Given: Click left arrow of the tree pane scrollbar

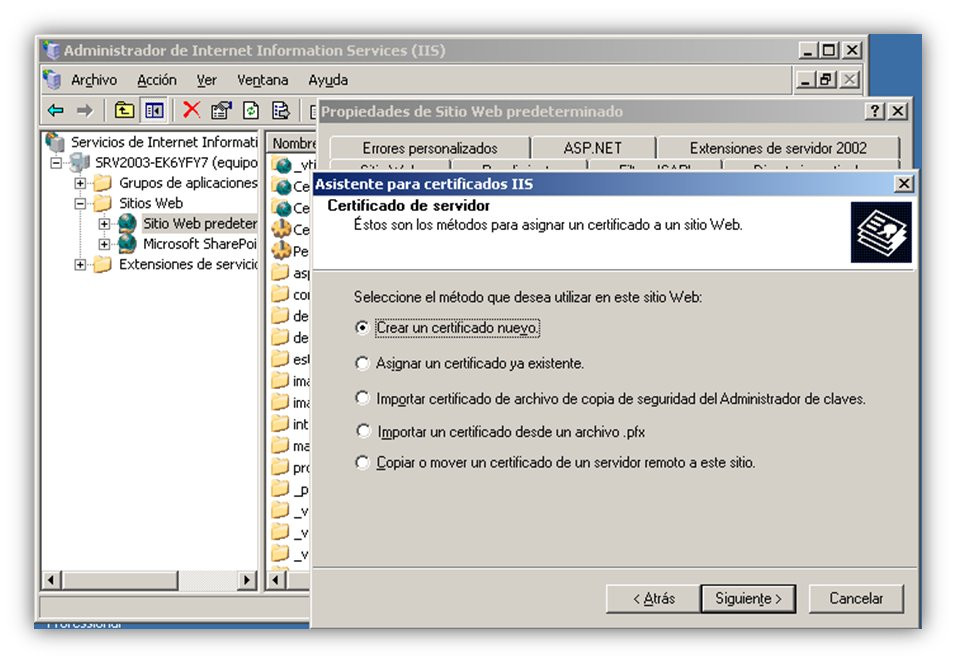Looking at the screenshot, I should [51, 579].
